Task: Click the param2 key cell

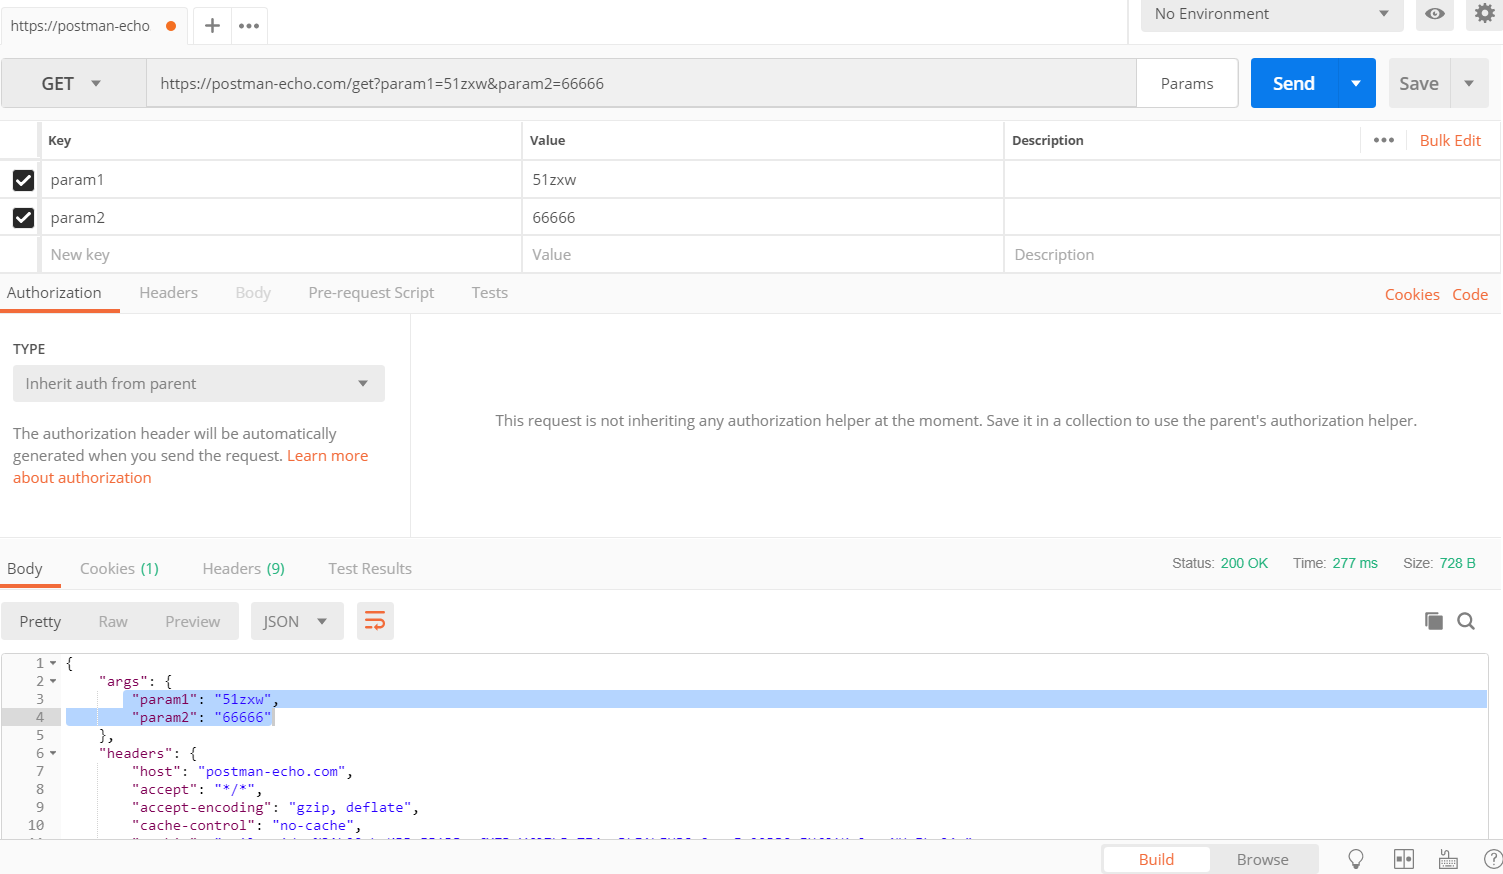Action: (x=280, y=217)
